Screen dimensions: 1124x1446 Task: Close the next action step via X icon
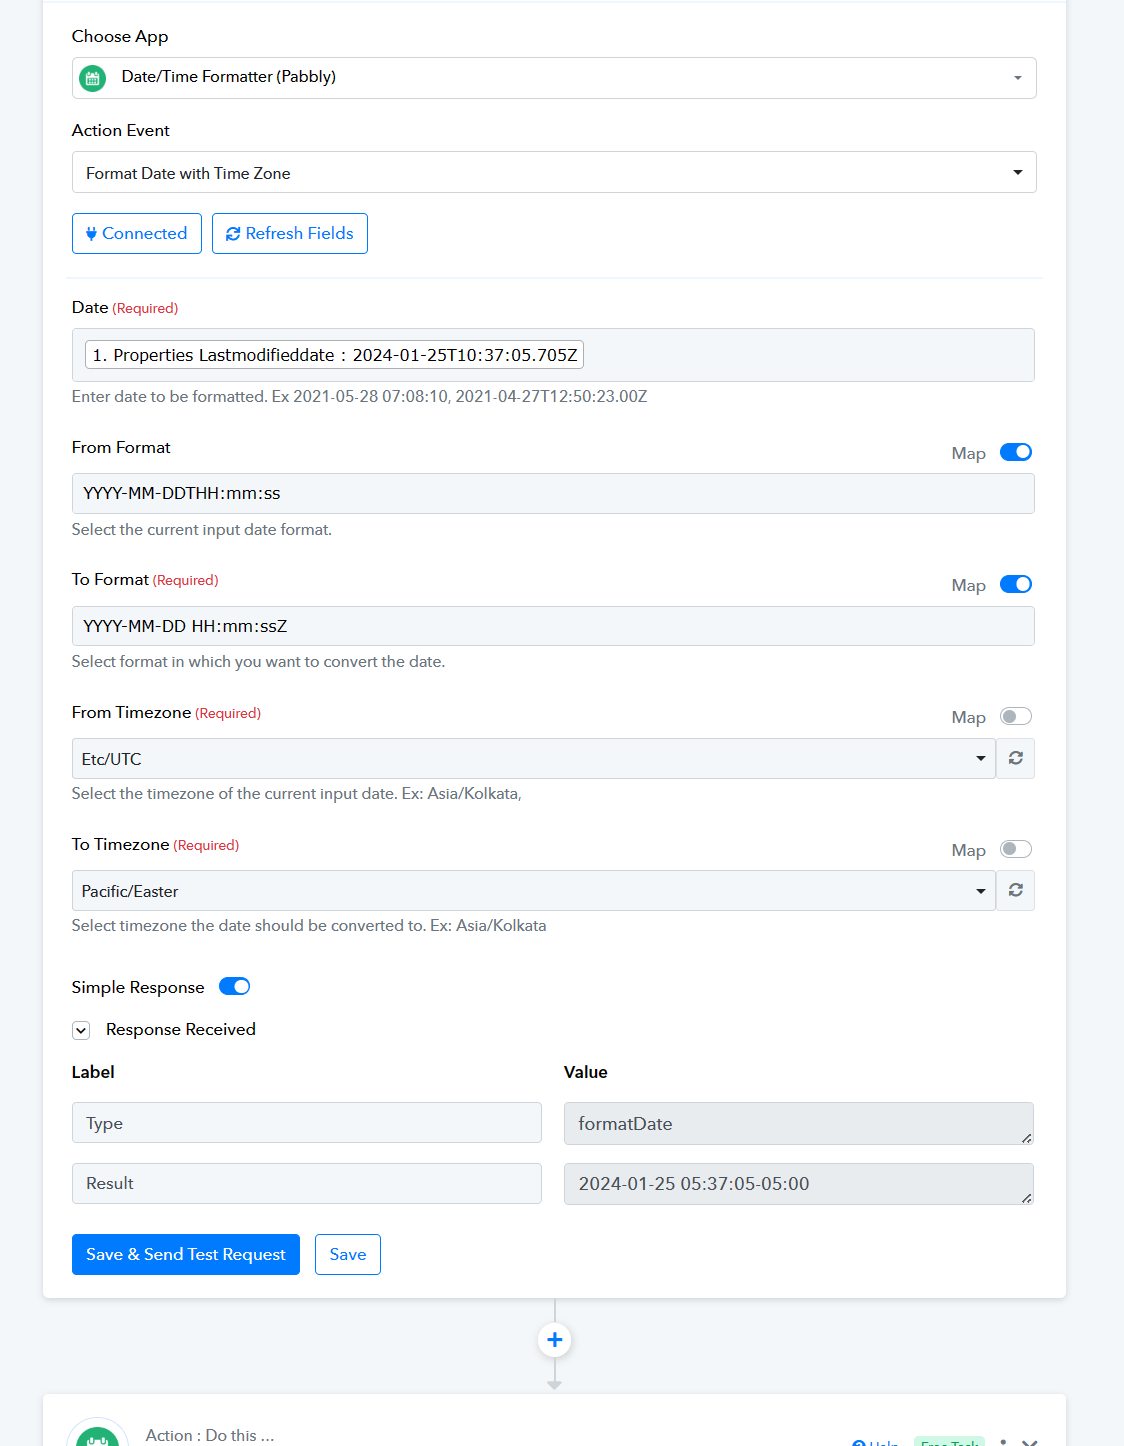click(1030, 1442)
